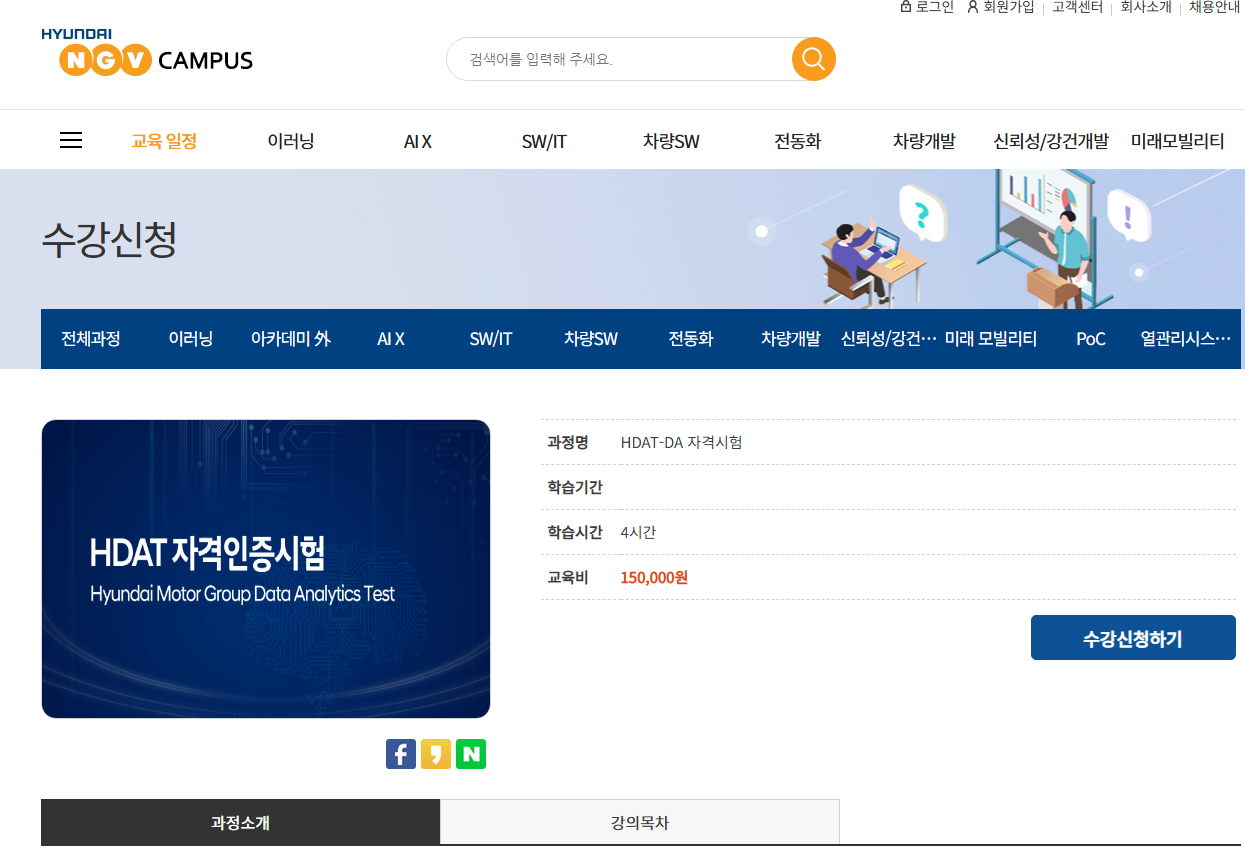This screenshot has width=1245, height=865.
Task: Click the HDAT-DA 자격시험 course name
Action: (681, 443)
